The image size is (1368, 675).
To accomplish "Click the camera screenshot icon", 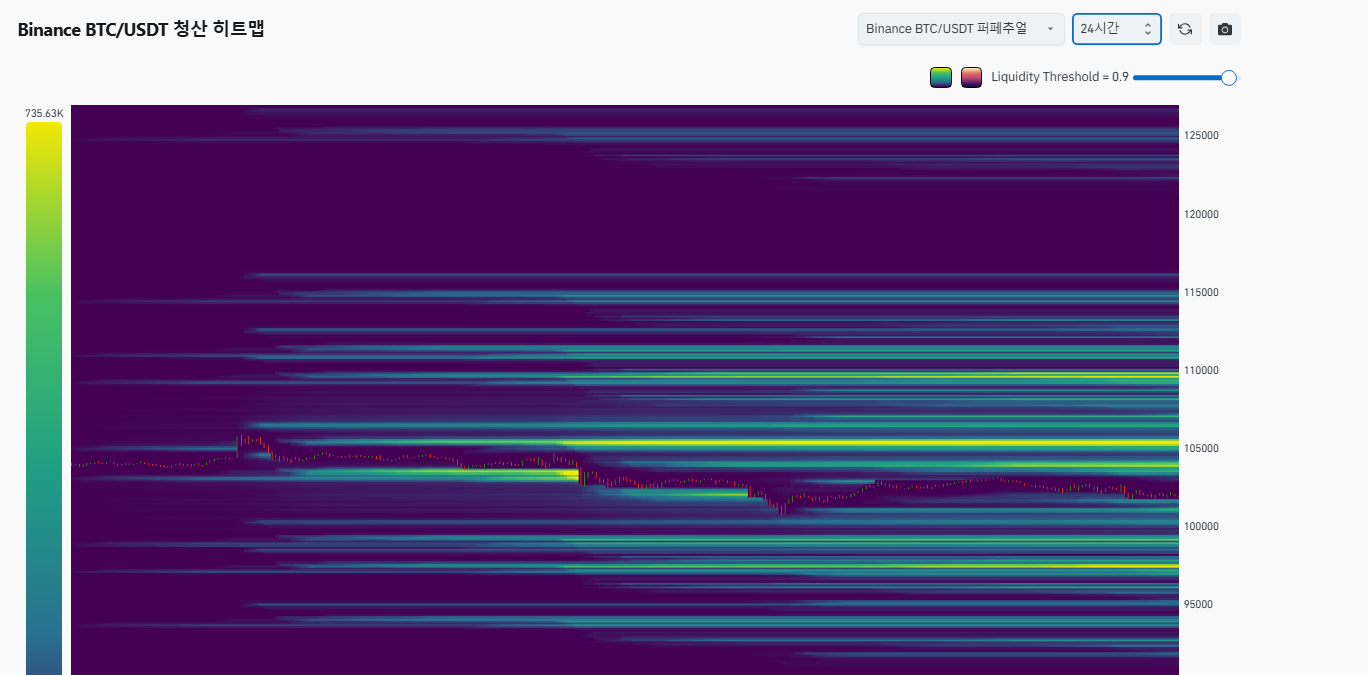I will pyautogui.click(x=1225, y=29).
